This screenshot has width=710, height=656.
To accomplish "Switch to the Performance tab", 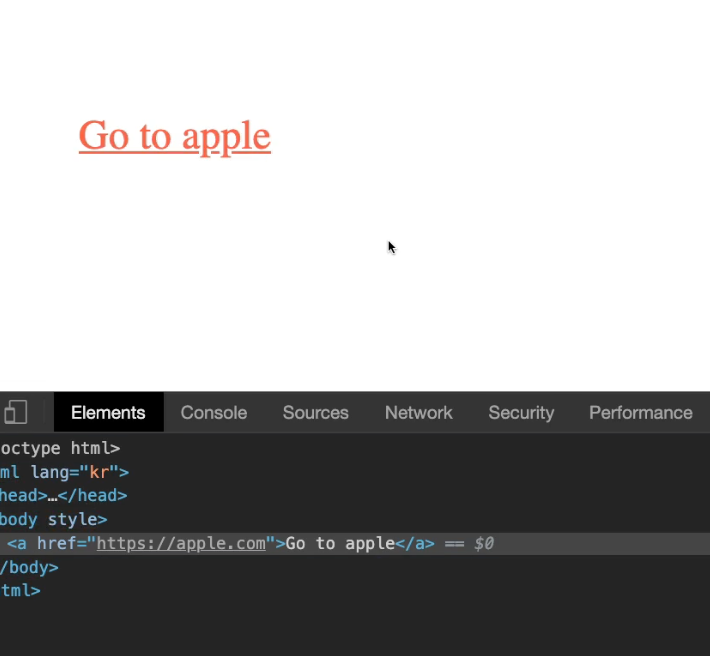I will 641,412.
